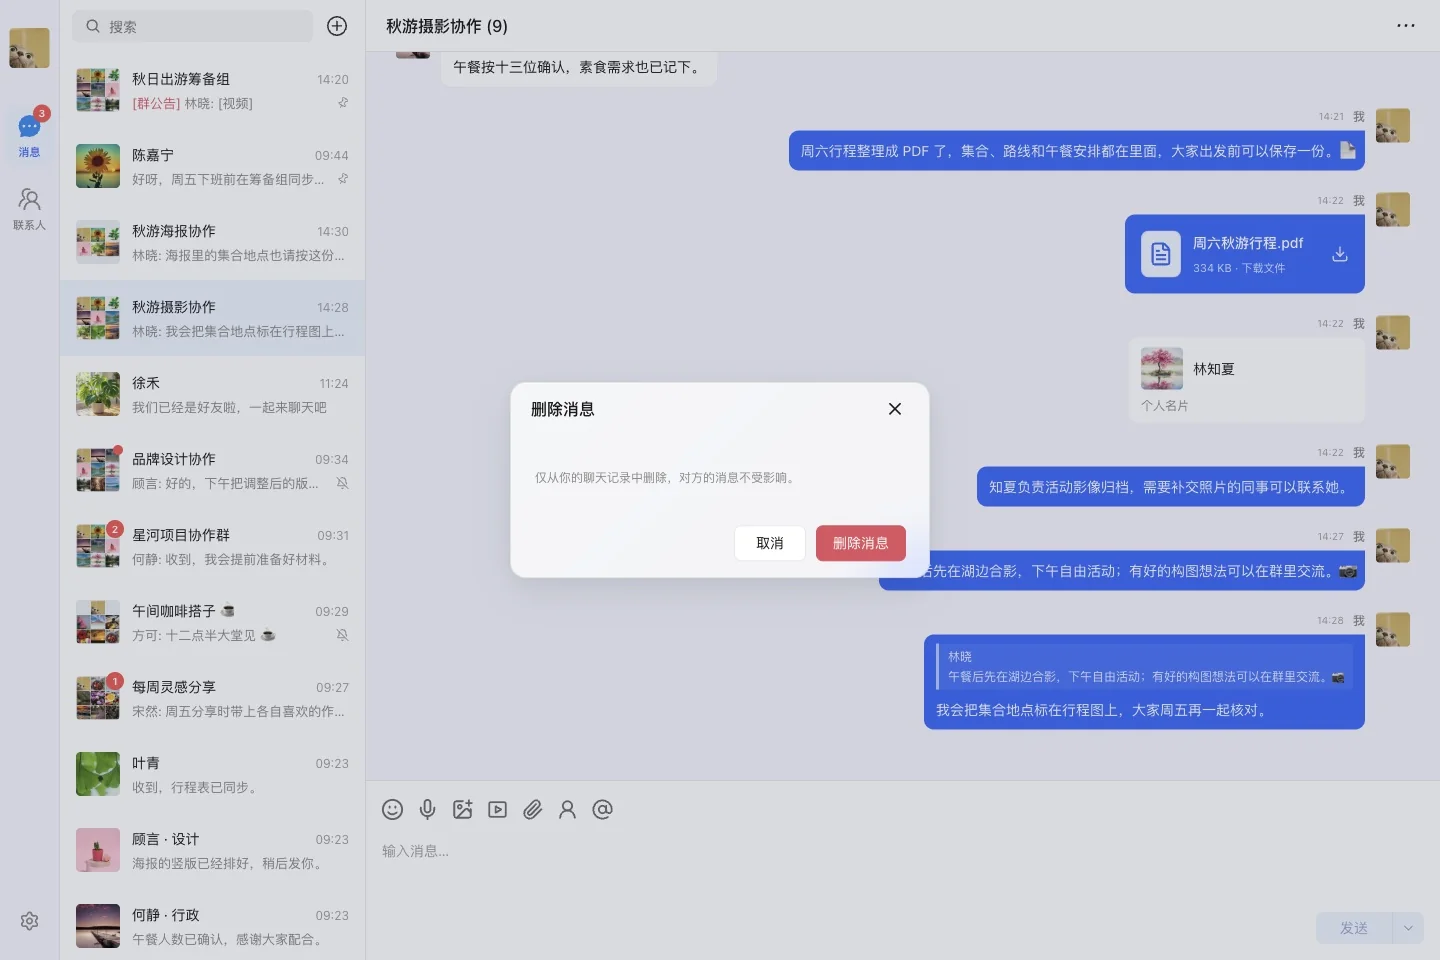
Task: Click the muted bell icon on 午间咖啡搭子
Action: pyautogui.click(x=342, y=635)
